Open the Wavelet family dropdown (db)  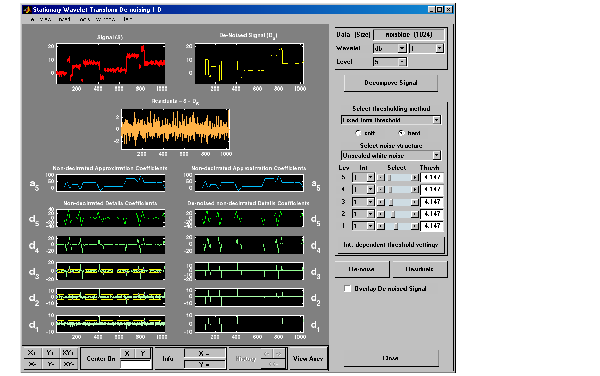point(390,48)
